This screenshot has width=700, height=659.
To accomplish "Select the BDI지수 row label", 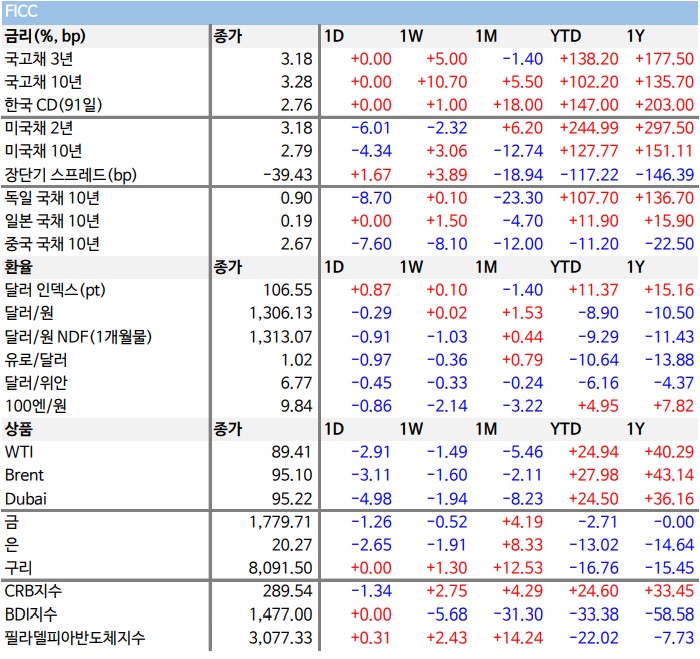I will coord(31,614).
